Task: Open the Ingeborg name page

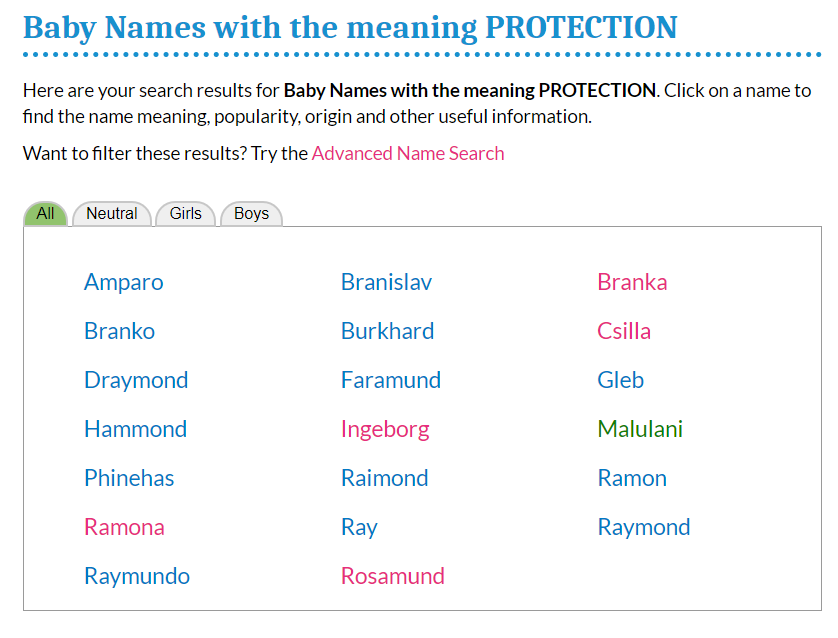Action: click(385, 429)
